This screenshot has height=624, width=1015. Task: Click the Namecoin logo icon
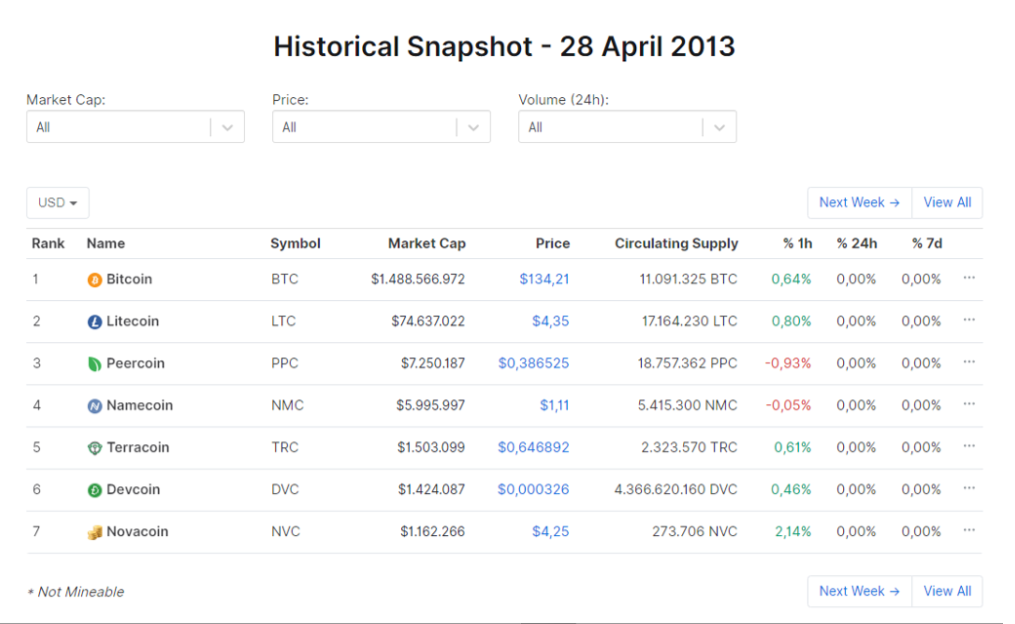coord(95,406)
